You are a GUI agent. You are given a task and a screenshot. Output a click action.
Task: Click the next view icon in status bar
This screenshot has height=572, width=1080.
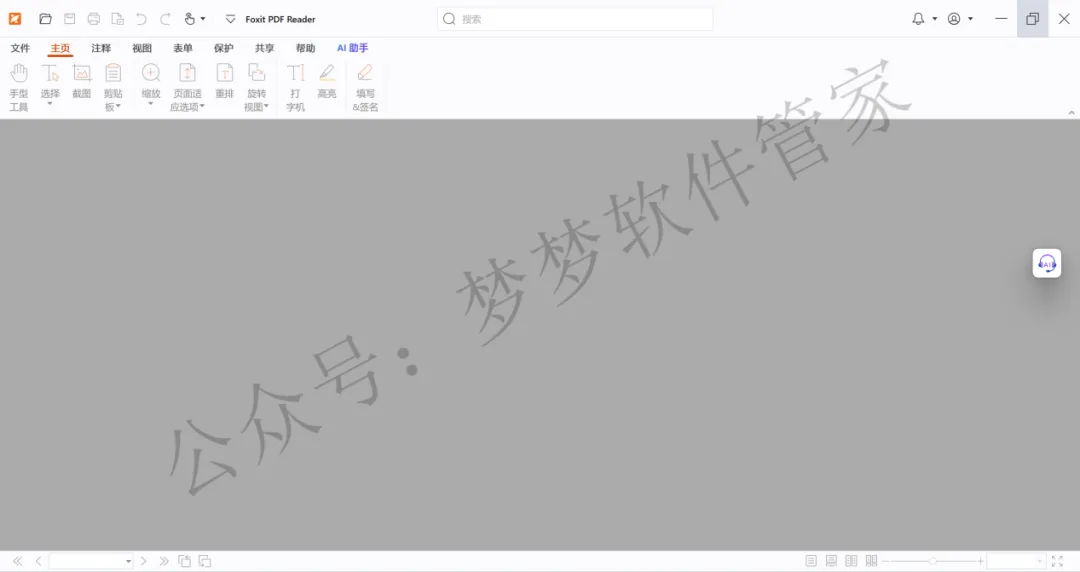click(x=205, y=561)
